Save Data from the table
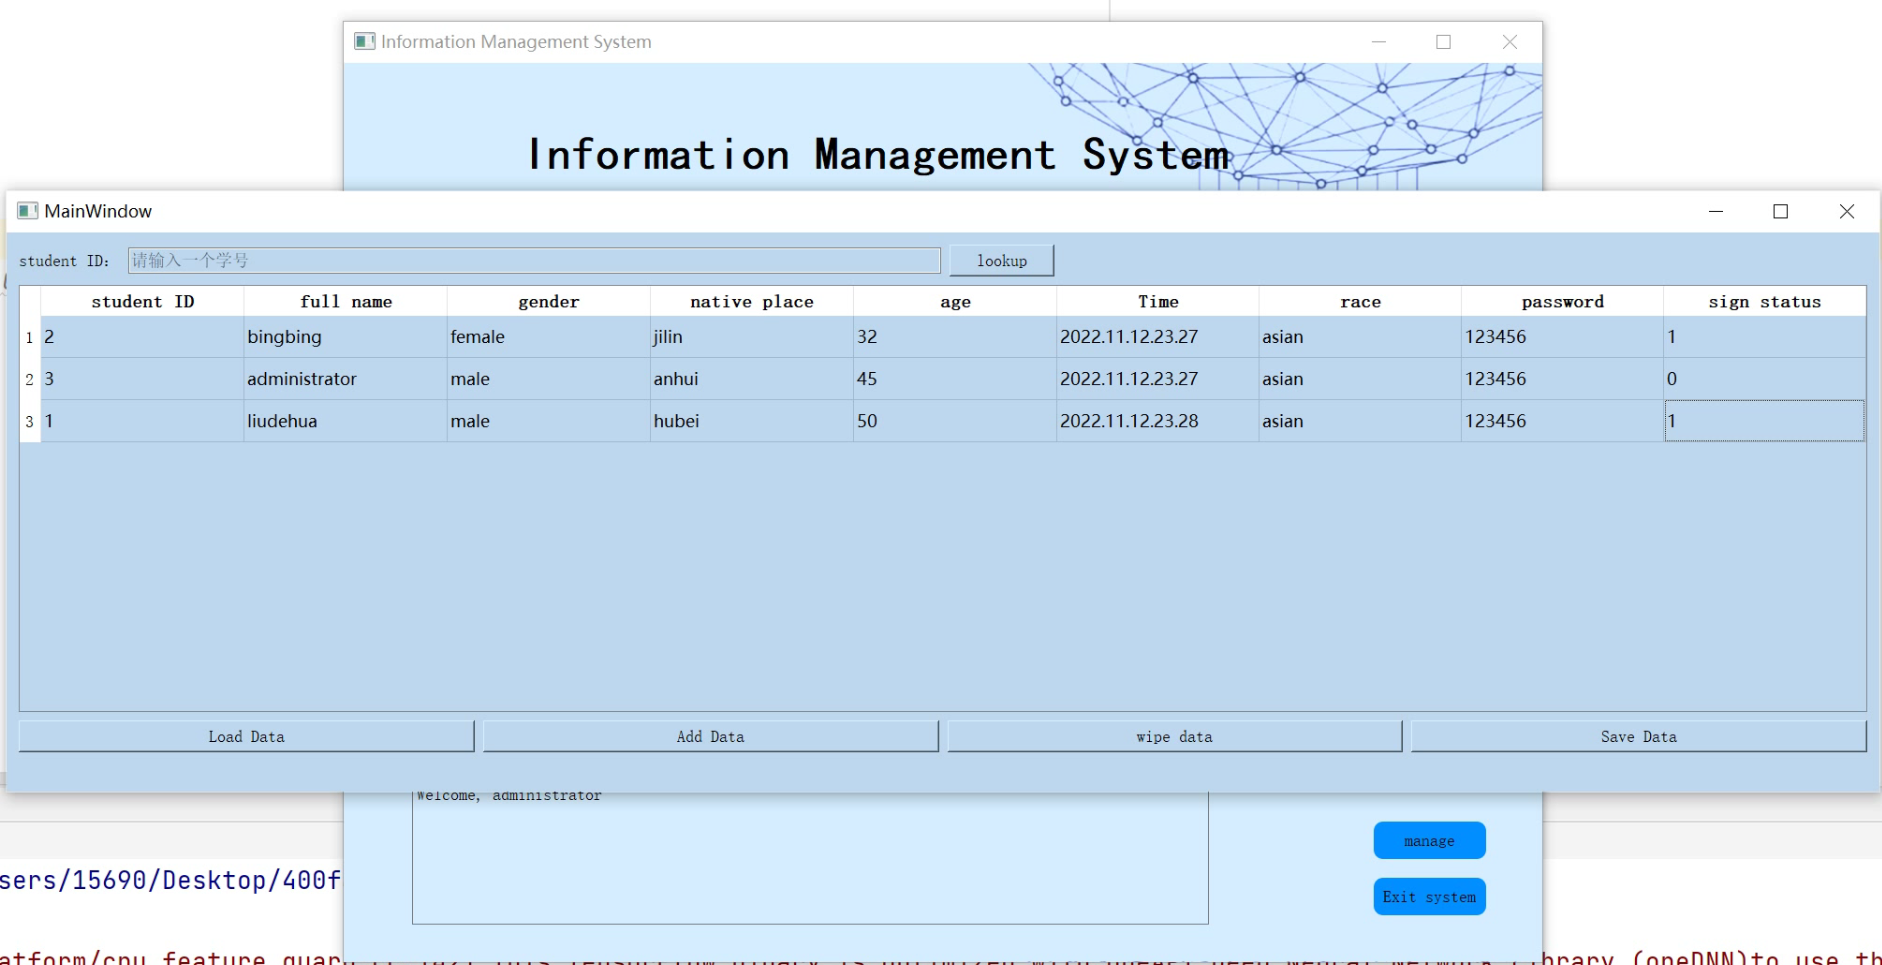This screenshot has width=1882, height=965. pos(1638,736)
